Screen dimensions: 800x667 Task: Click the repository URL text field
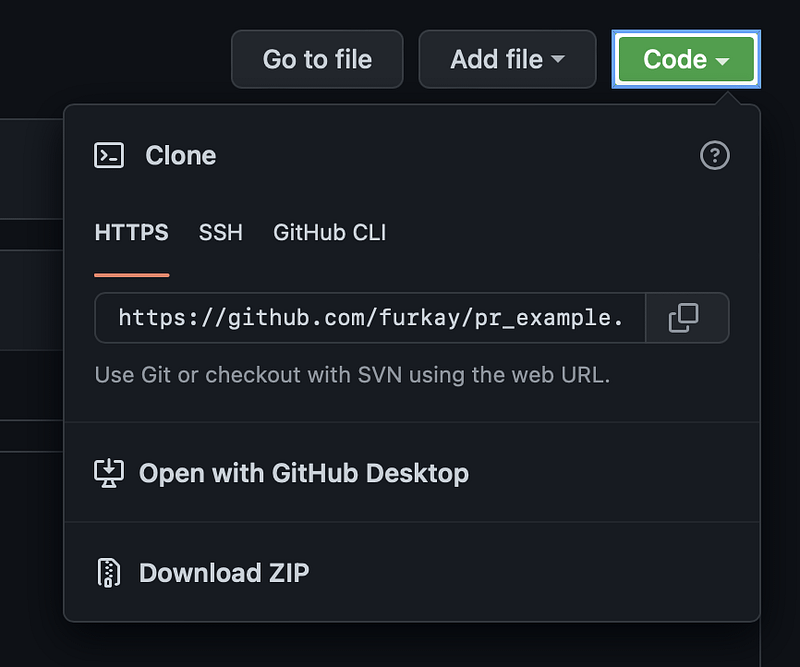coord(370,318)
